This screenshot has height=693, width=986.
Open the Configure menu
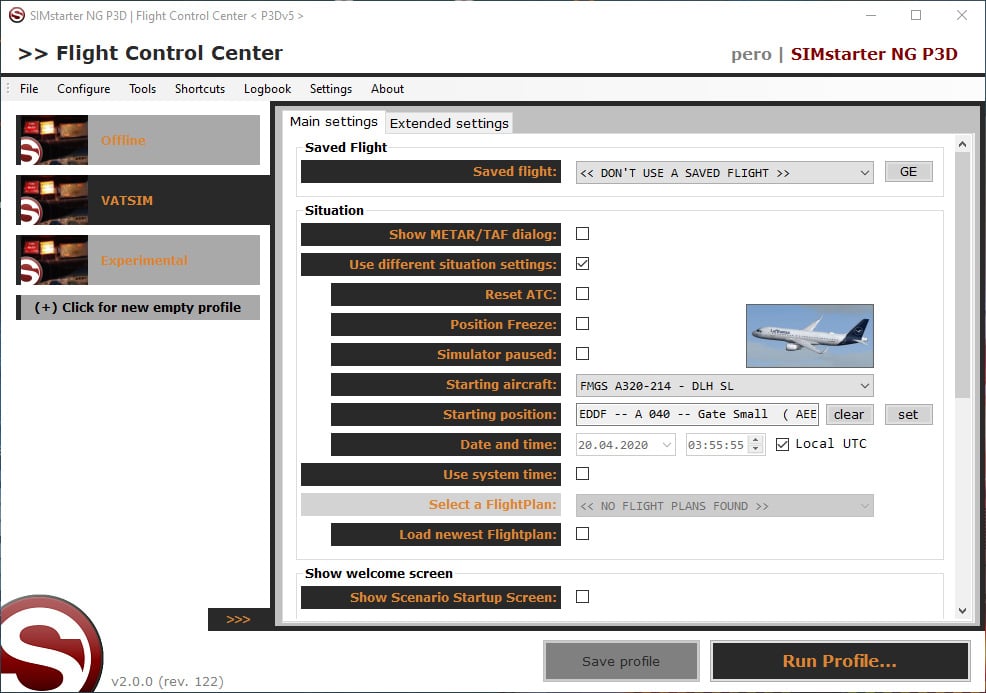click(x=83, y=89)
